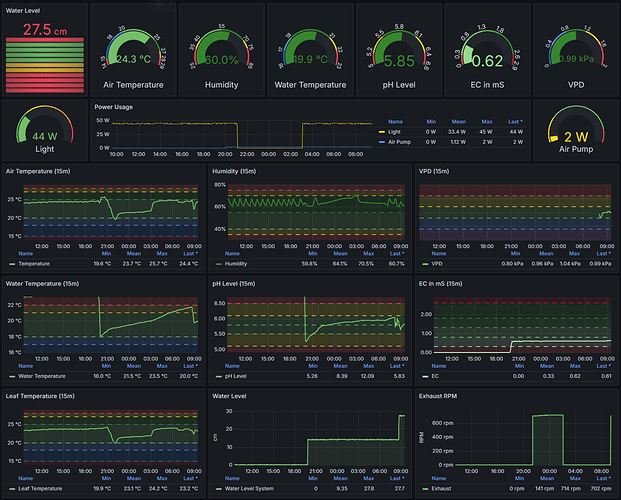Select the pH Level gauge showing 5.85
The image size is (621, 500).
pyautogui.click(x=399, y=56)
